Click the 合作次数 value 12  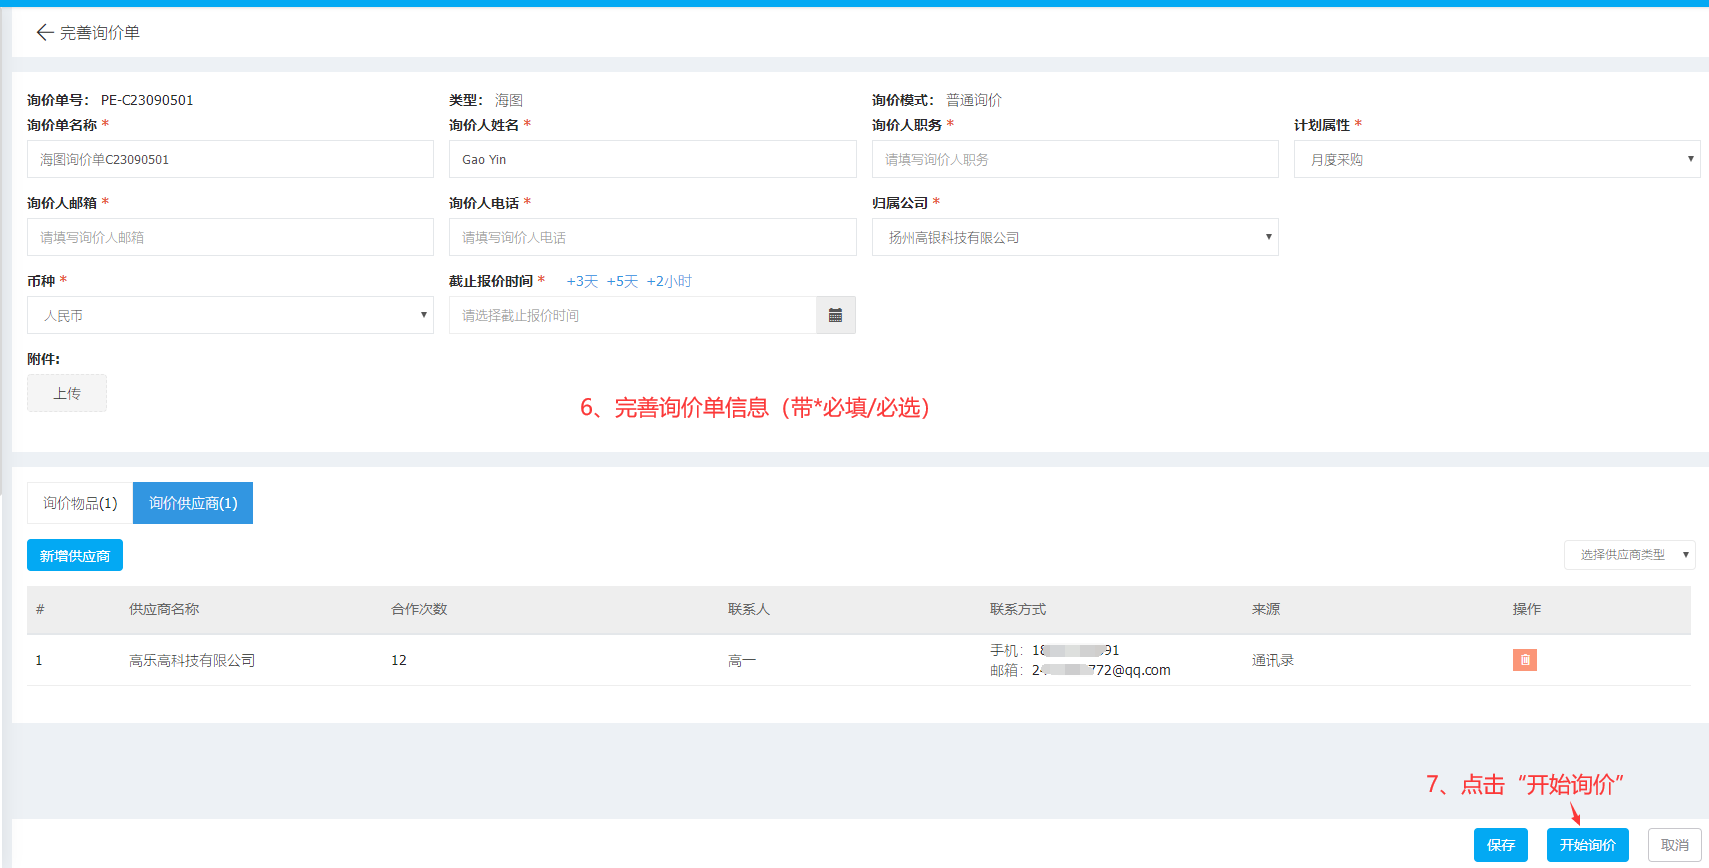[x=399, y=660]
